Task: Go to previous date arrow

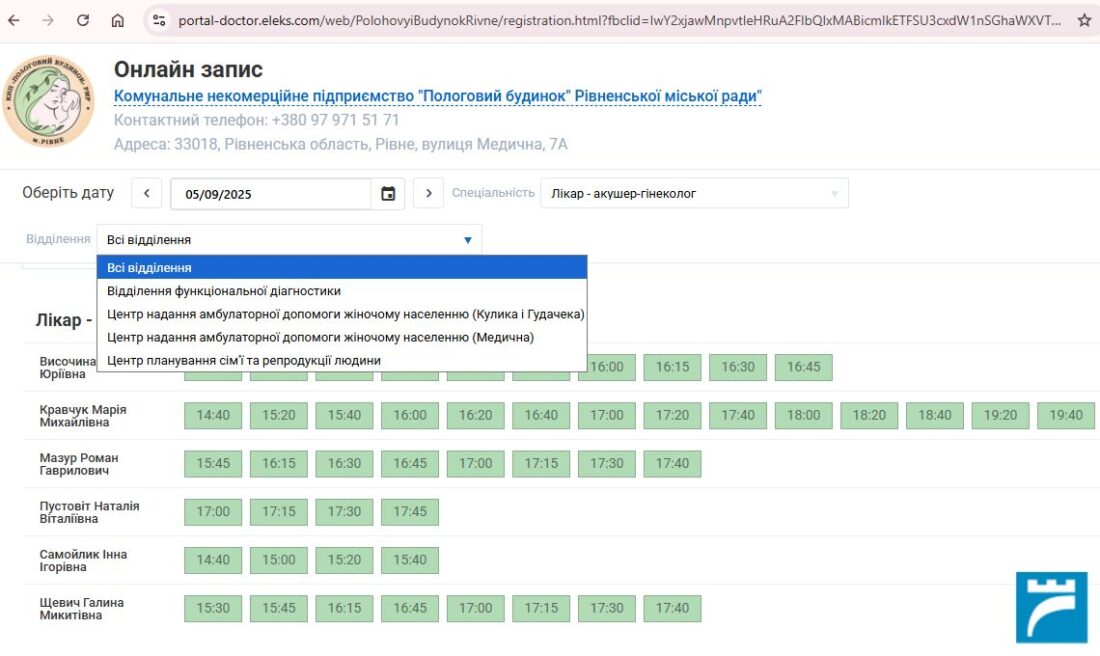Action: click(146, 194)
